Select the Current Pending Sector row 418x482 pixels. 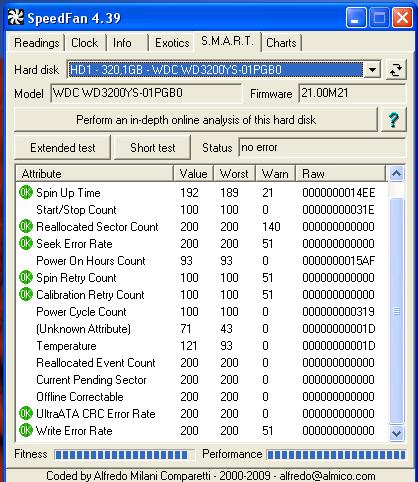202,380
